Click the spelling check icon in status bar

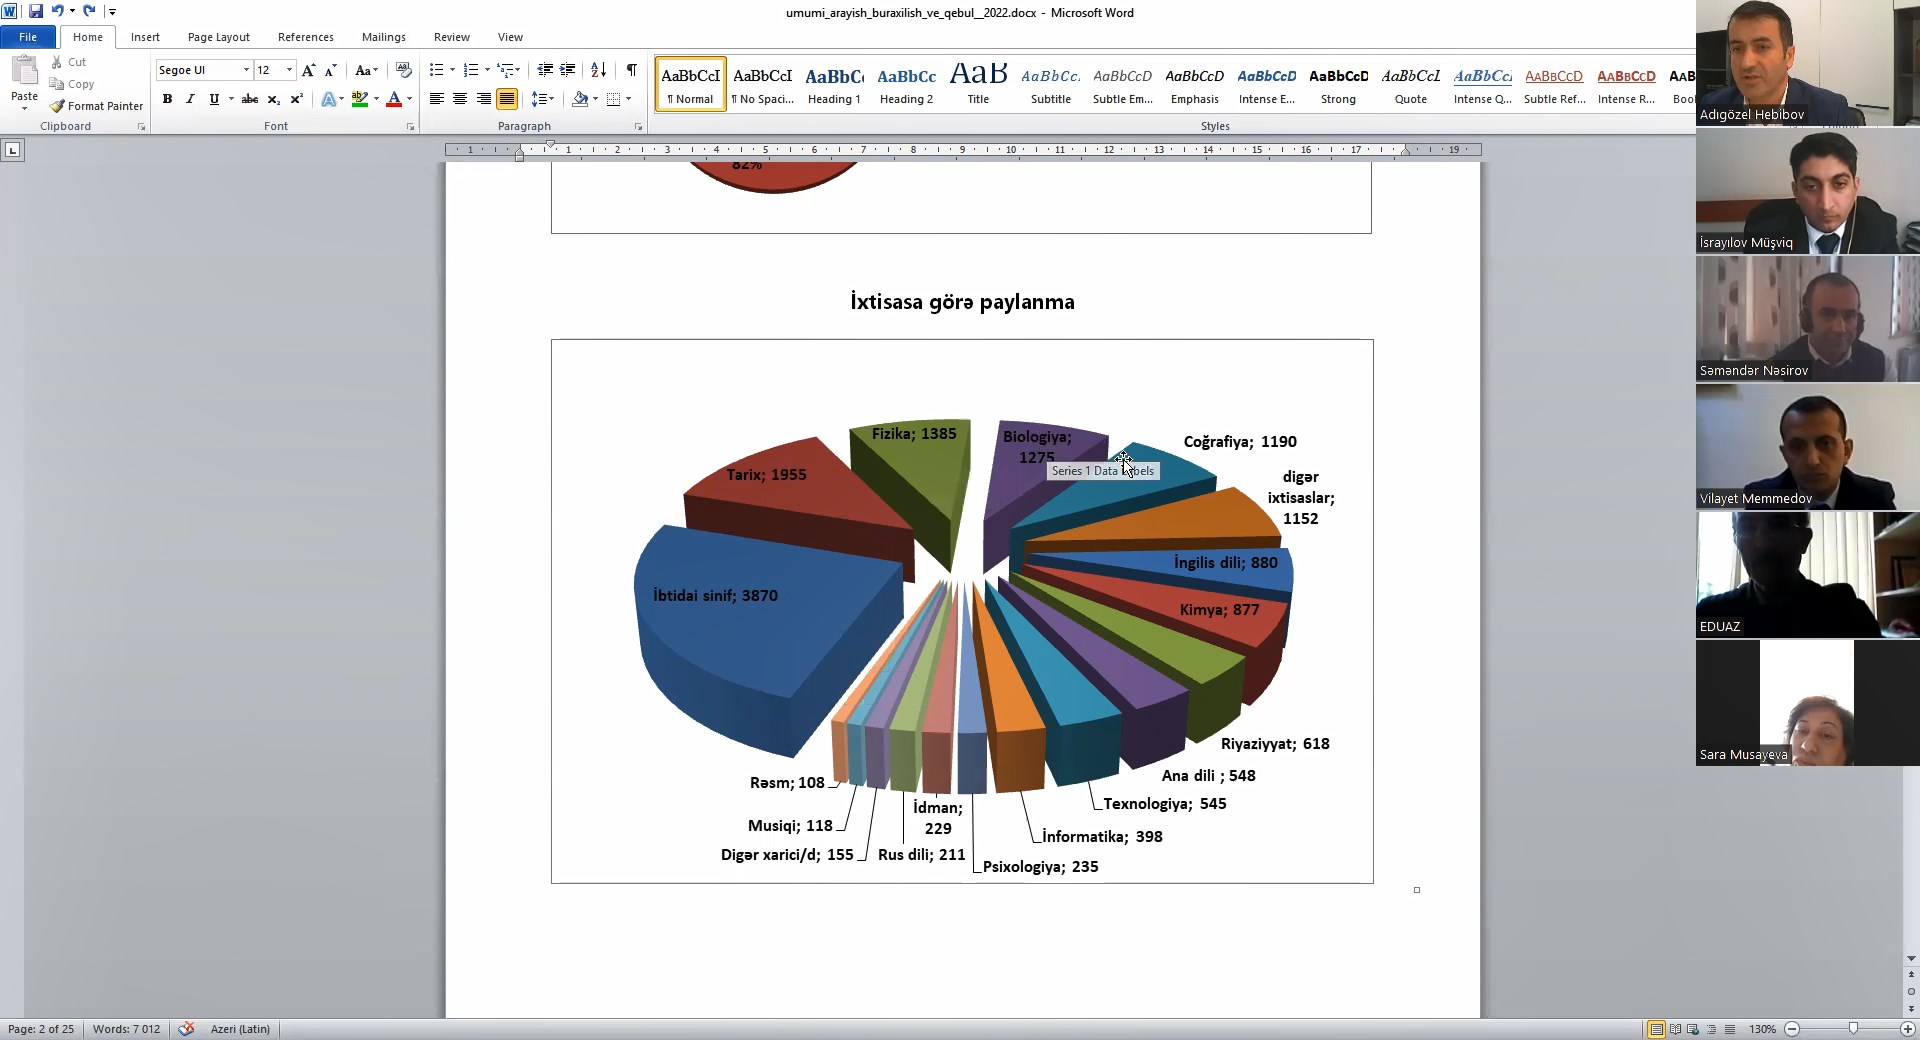(186, 1029)
